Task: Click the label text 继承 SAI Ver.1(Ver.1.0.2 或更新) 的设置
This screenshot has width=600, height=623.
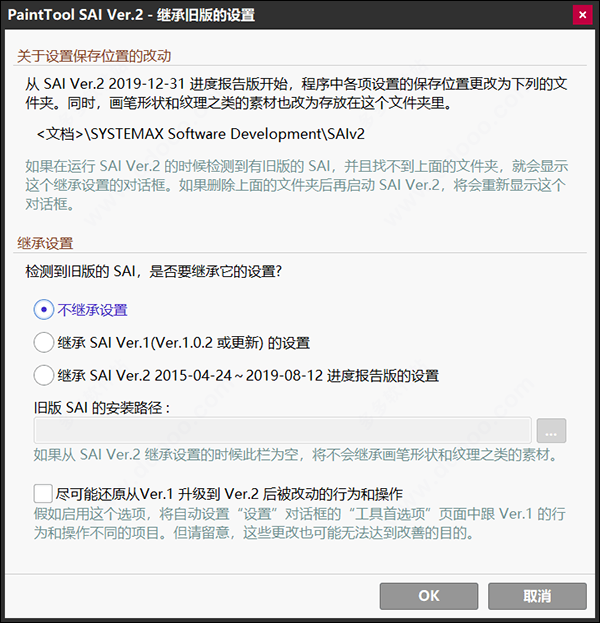Action: click(184, 342)
